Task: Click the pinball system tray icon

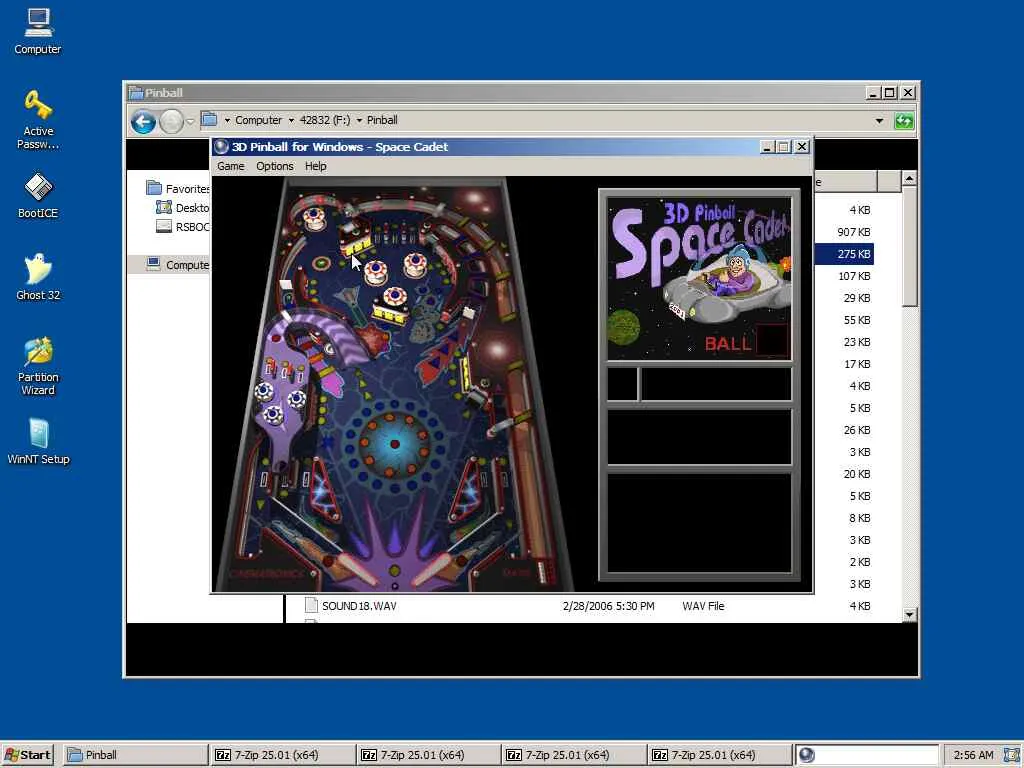Action: [807, 755]
